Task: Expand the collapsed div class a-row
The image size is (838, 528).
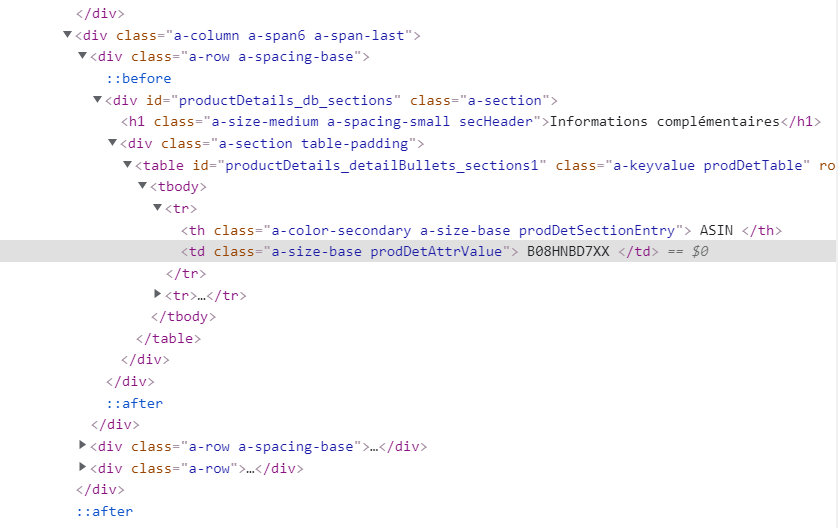Action: click(x=82, y=467)
